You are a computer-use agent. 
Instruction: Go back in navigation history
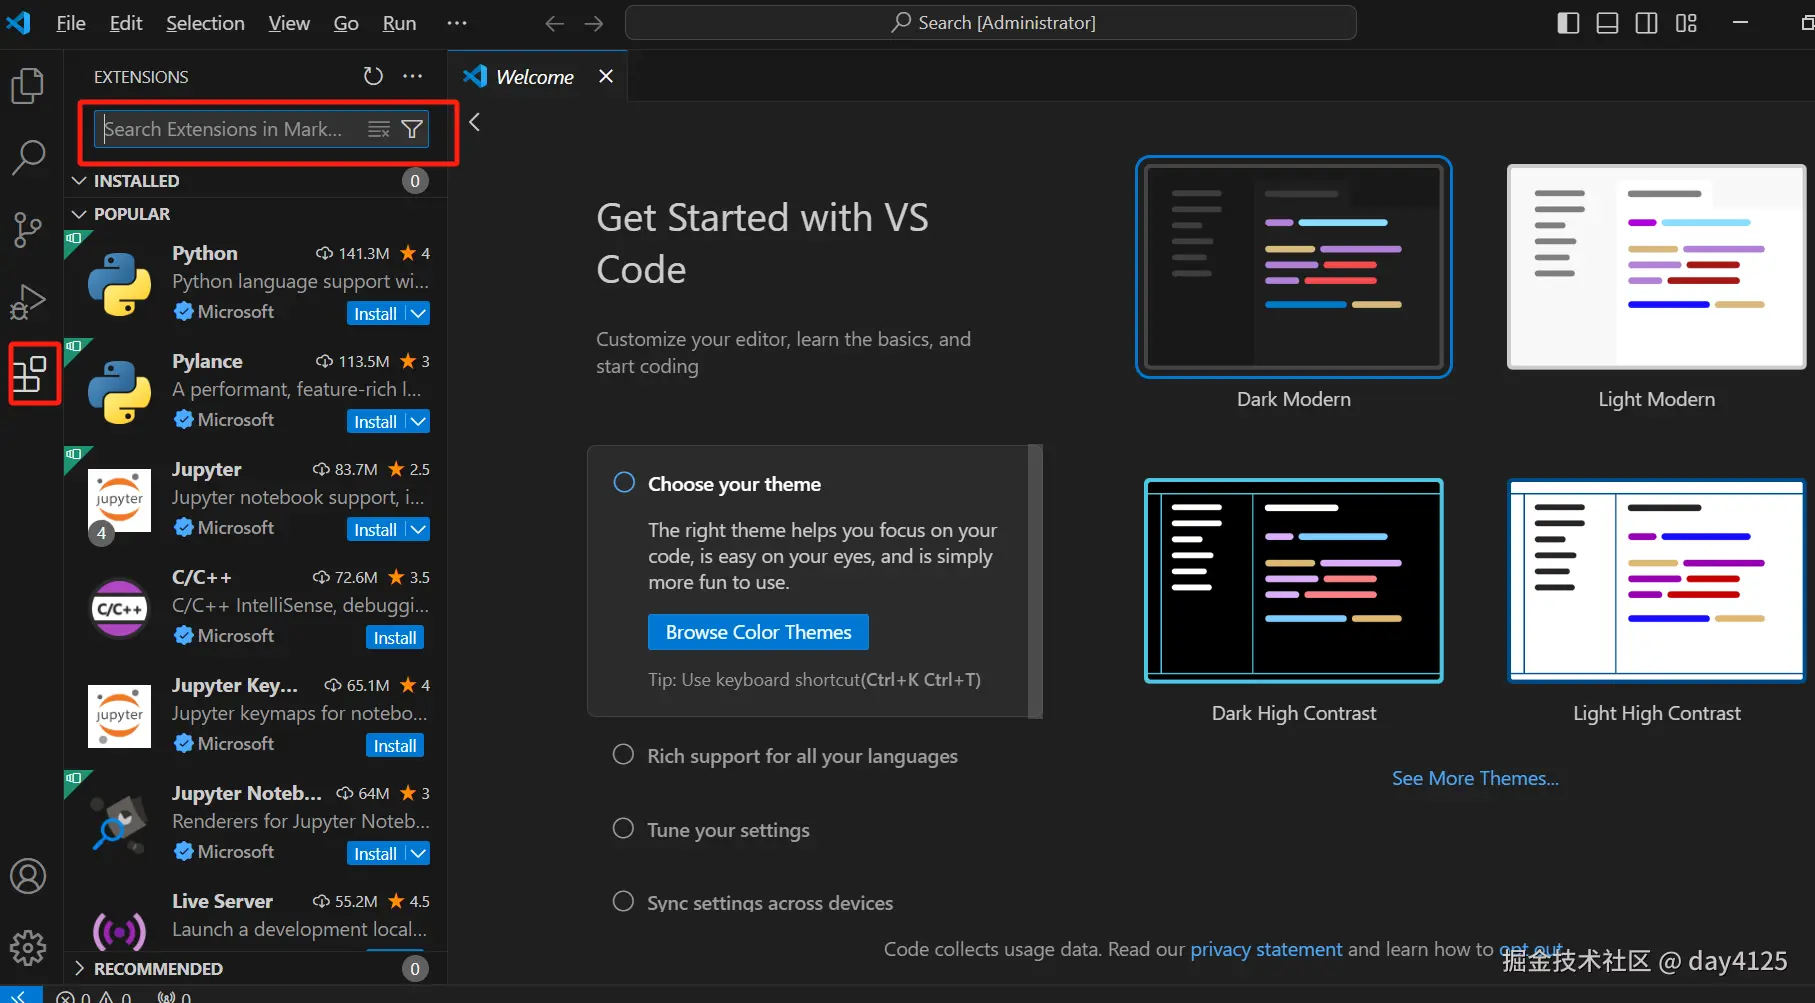click(x=554, y=23)
